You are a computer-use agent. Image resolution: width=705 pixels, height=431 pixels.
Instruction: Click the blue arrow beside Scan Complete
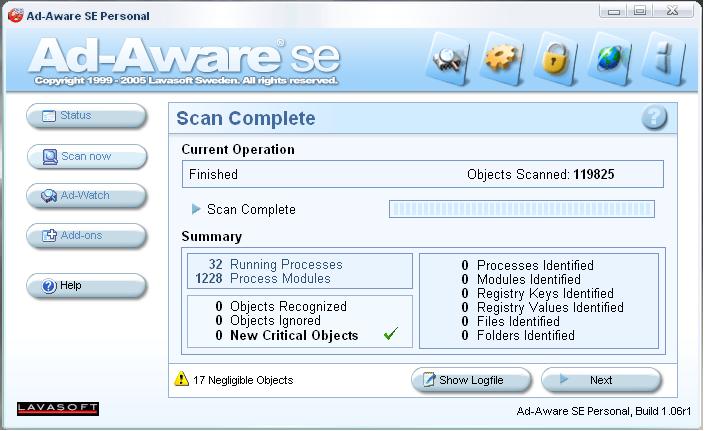point(196,209)
